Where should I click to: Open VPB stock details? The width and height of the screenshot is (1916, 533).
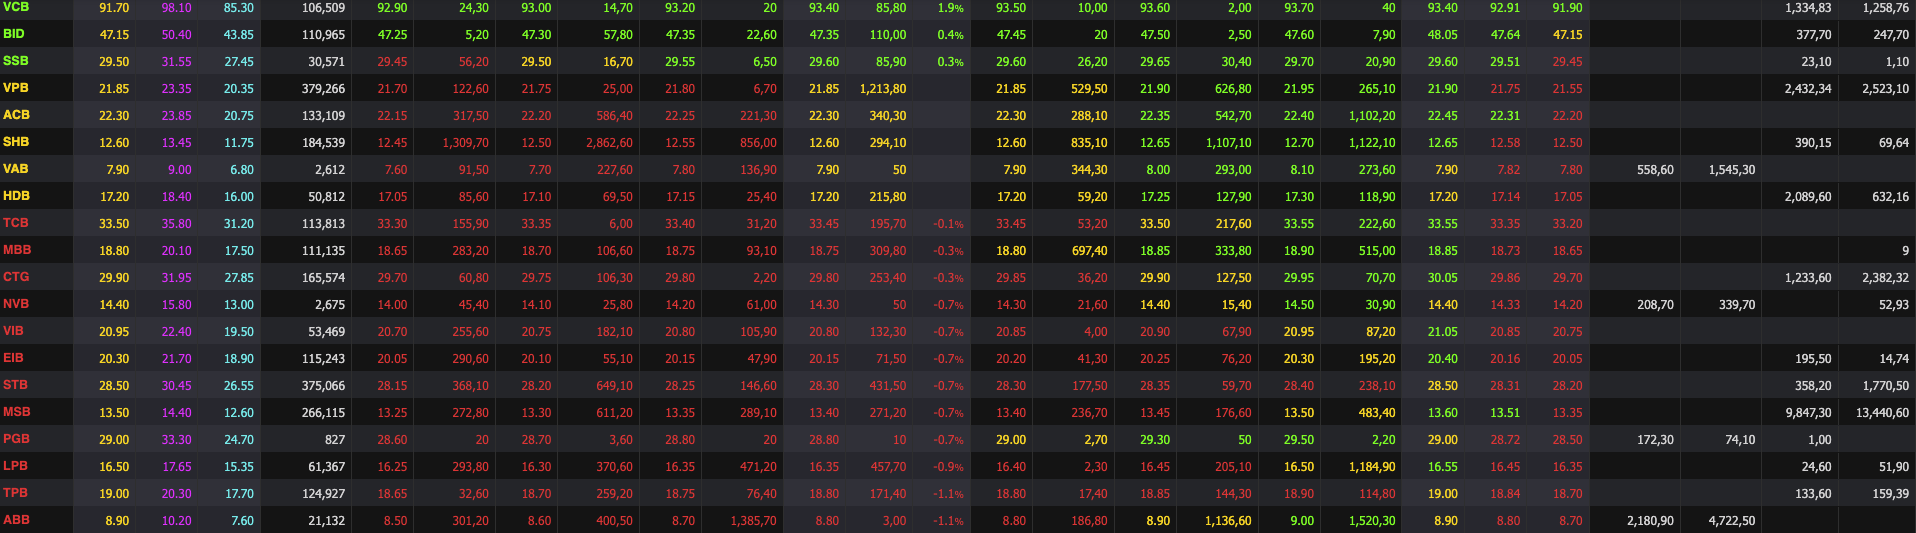point(16,88)
